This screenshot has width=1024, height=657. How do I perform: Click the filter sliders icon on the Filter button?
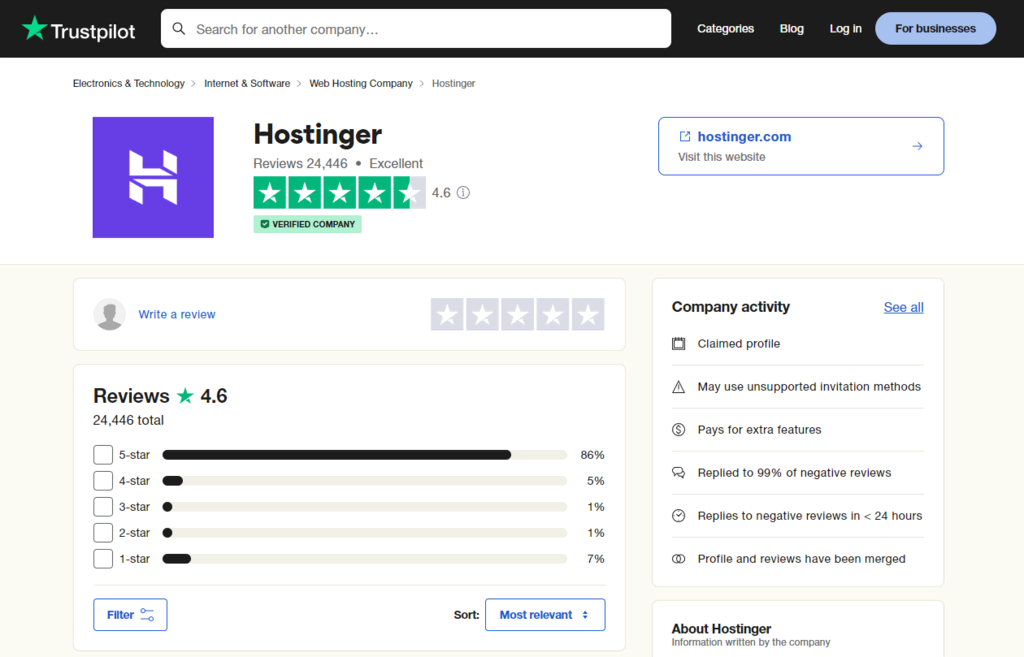(x=148, y=615)
